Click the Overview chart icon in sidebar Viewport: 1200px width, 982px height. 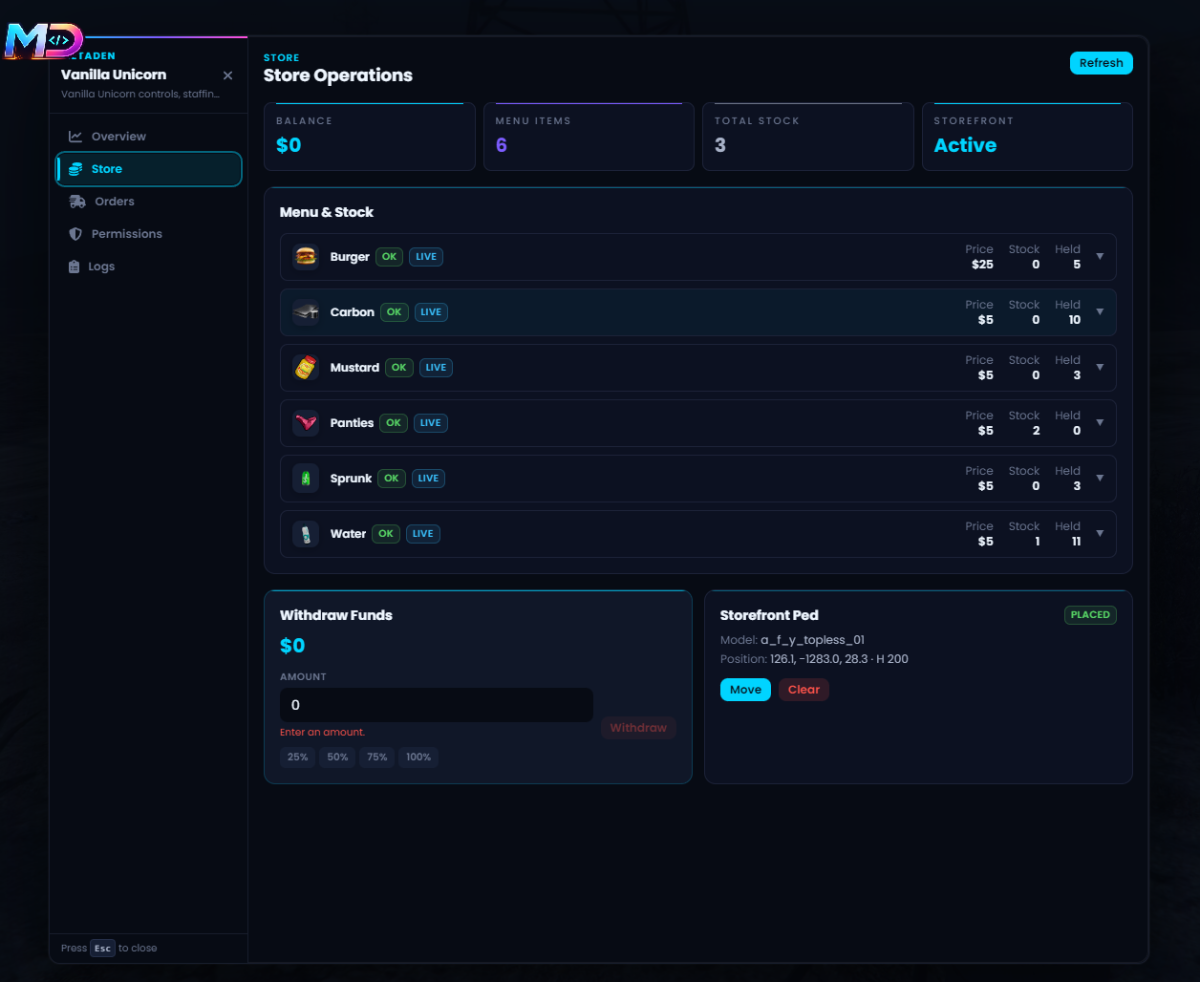[75, 136]
